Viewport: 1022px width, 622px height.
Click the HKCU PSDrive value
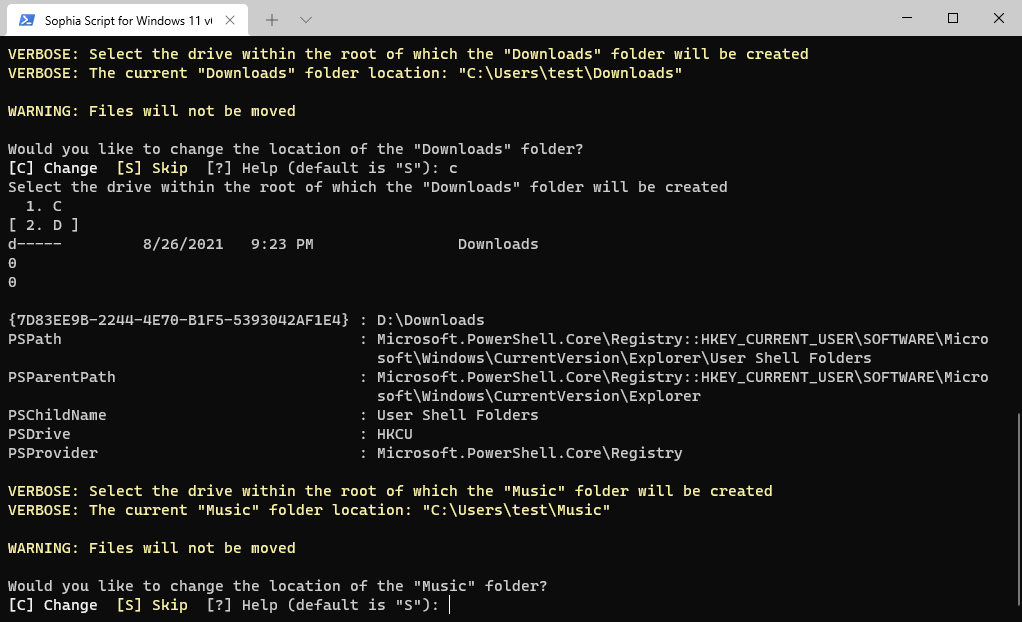[x=394, y=434]
